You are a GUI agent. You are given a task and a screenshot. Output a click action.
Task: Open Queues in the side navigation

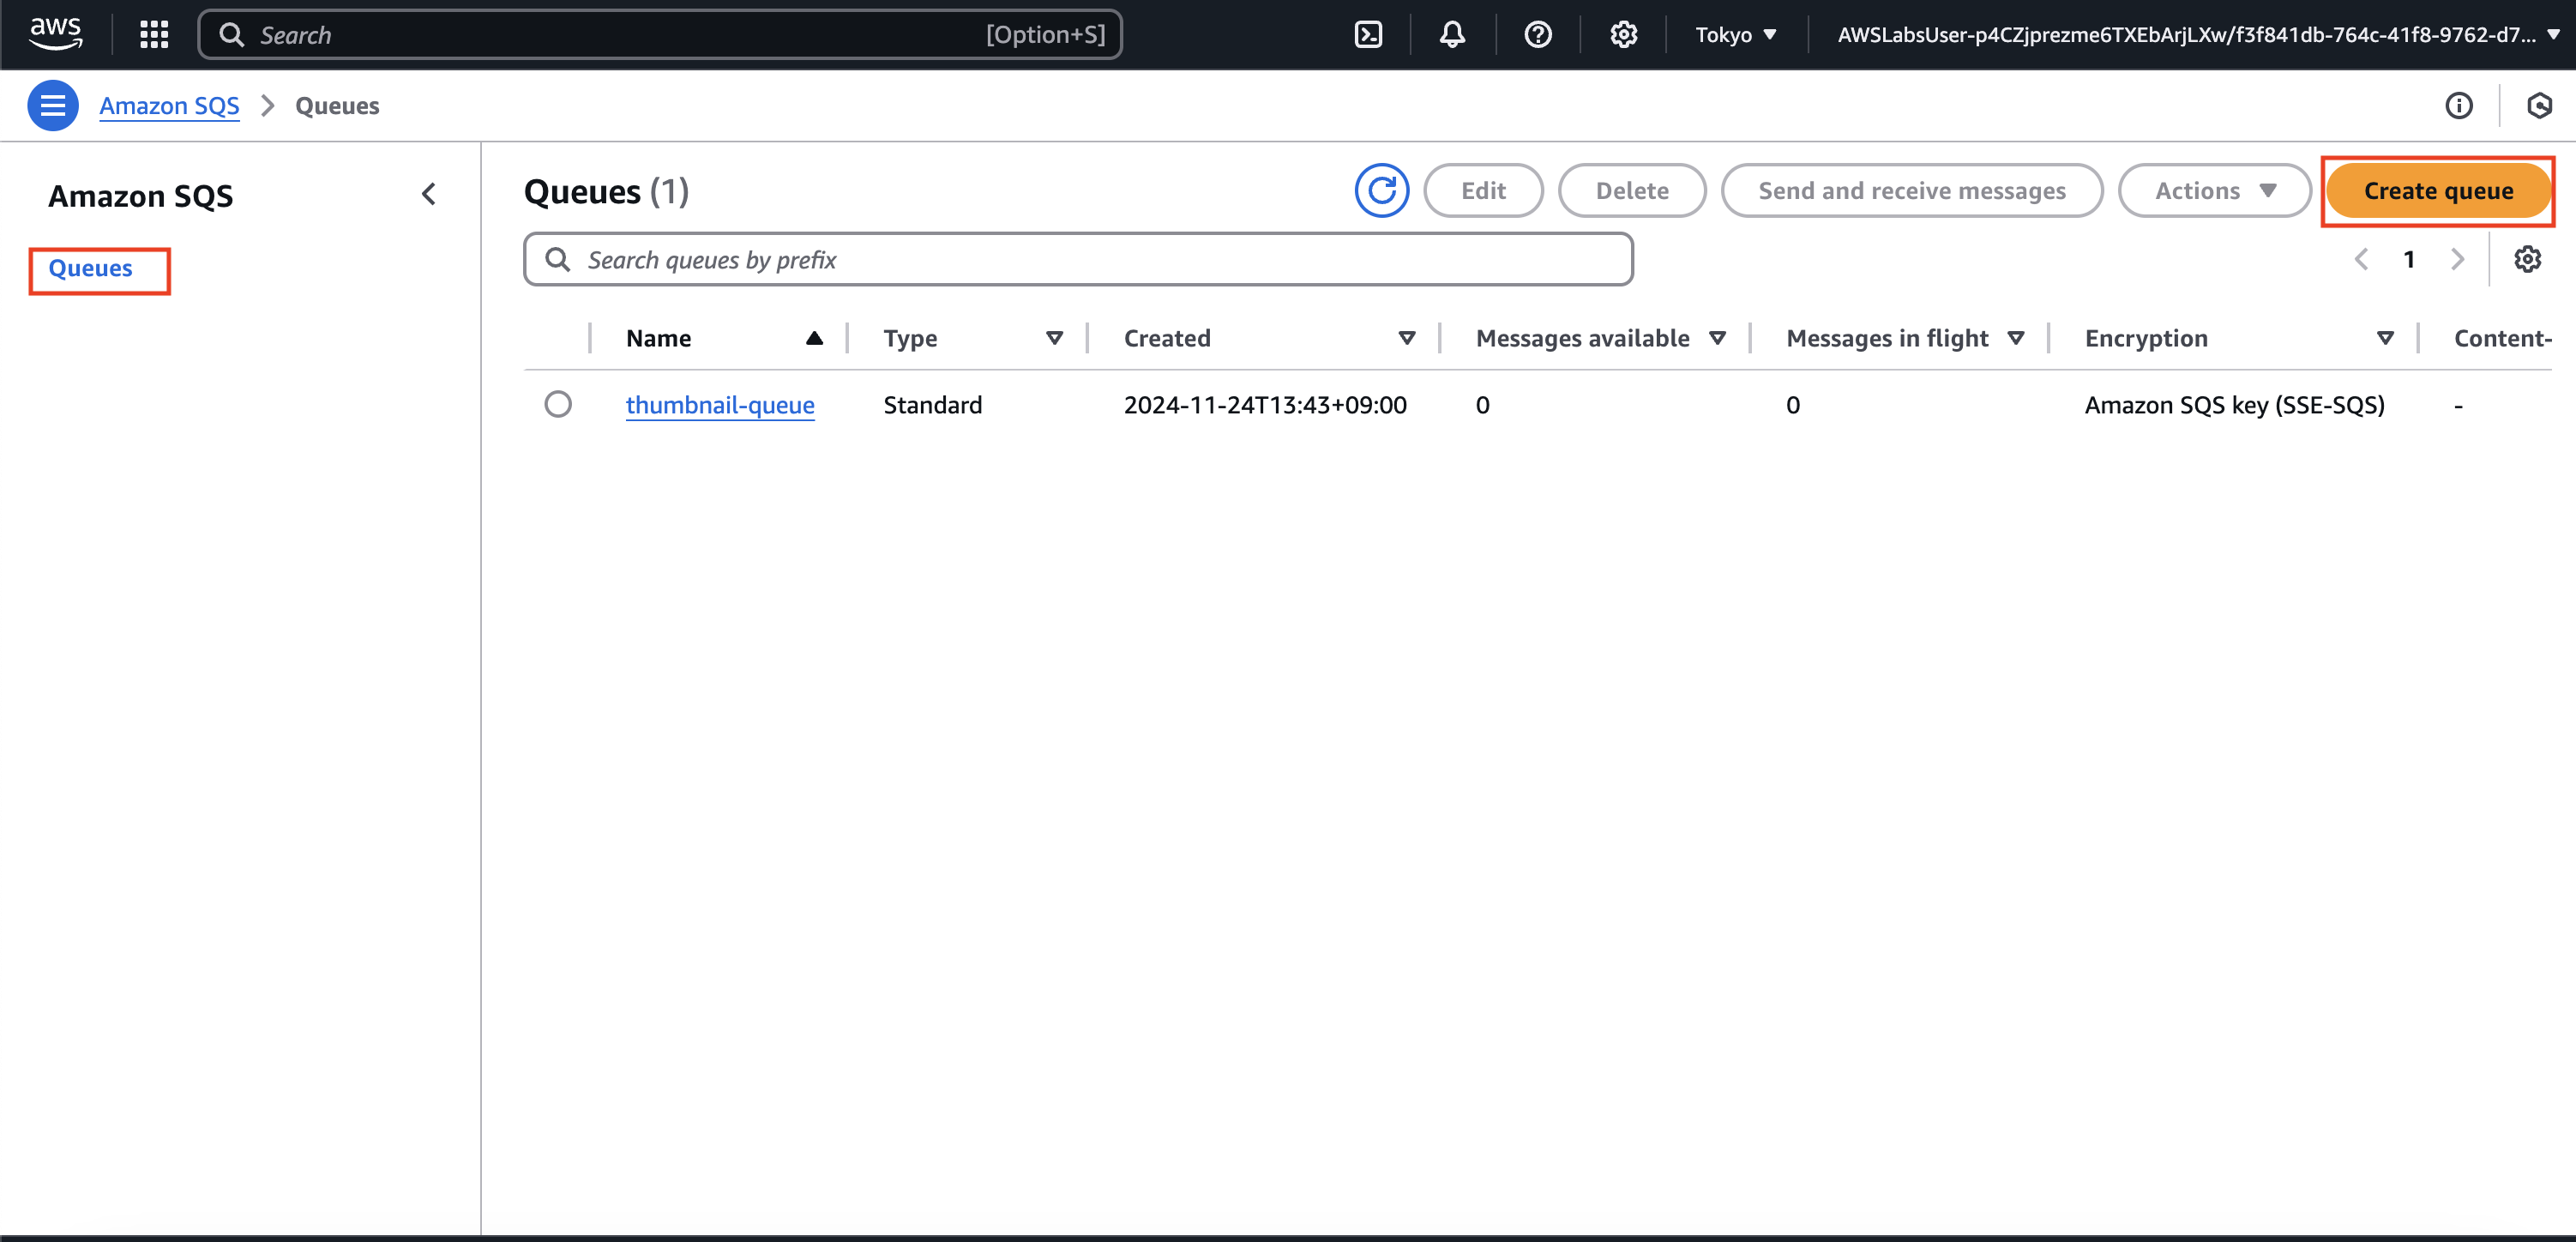pos(90,268)
